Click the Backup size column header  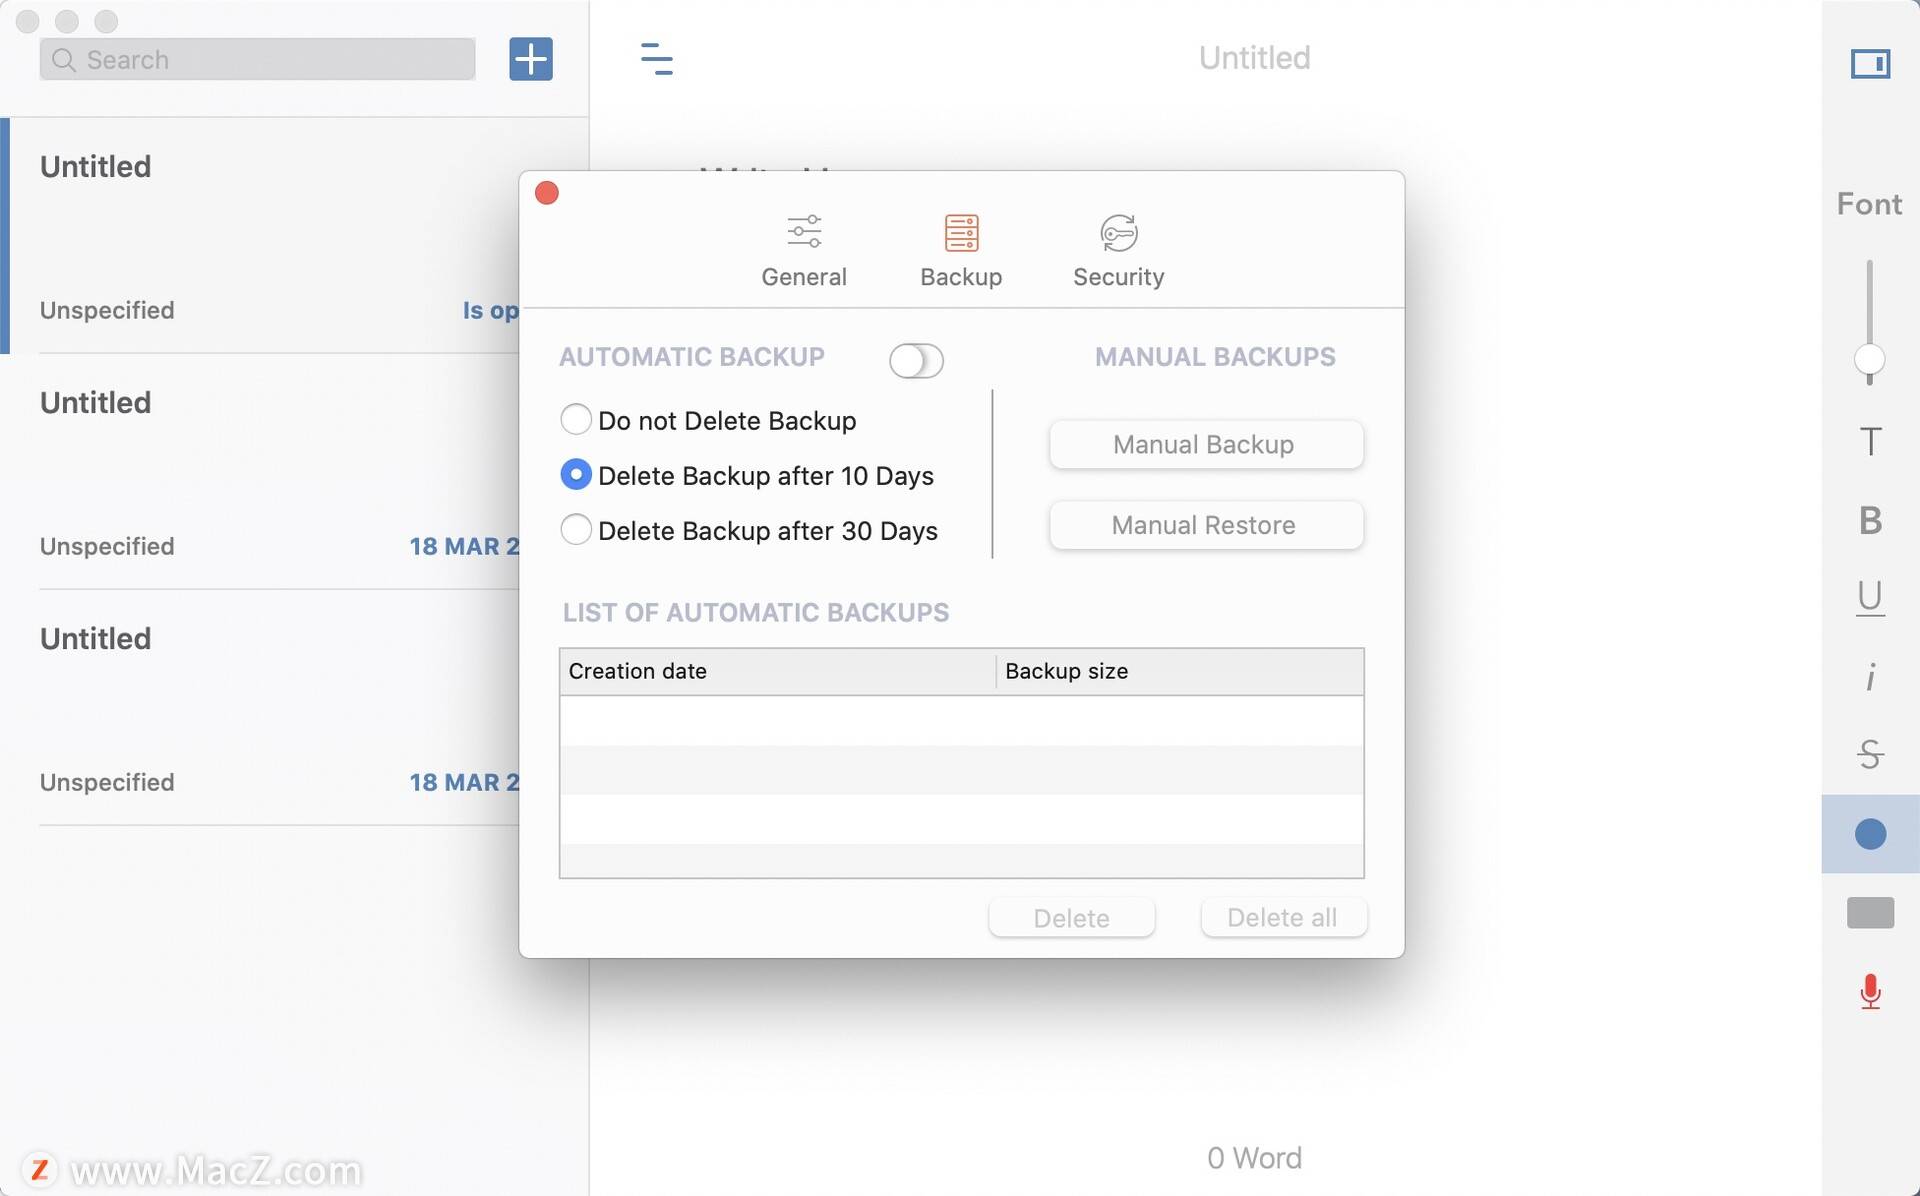pyautogui.click(x=1180, y=671)
